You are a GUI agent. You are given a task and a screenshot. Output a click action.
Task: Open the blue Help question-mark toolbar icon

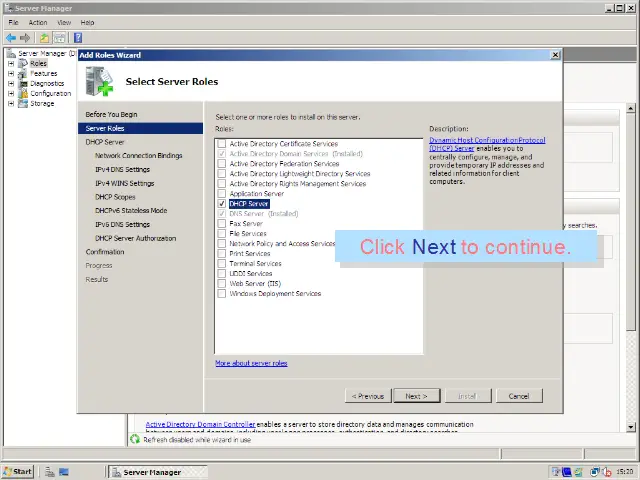(78, 38)
